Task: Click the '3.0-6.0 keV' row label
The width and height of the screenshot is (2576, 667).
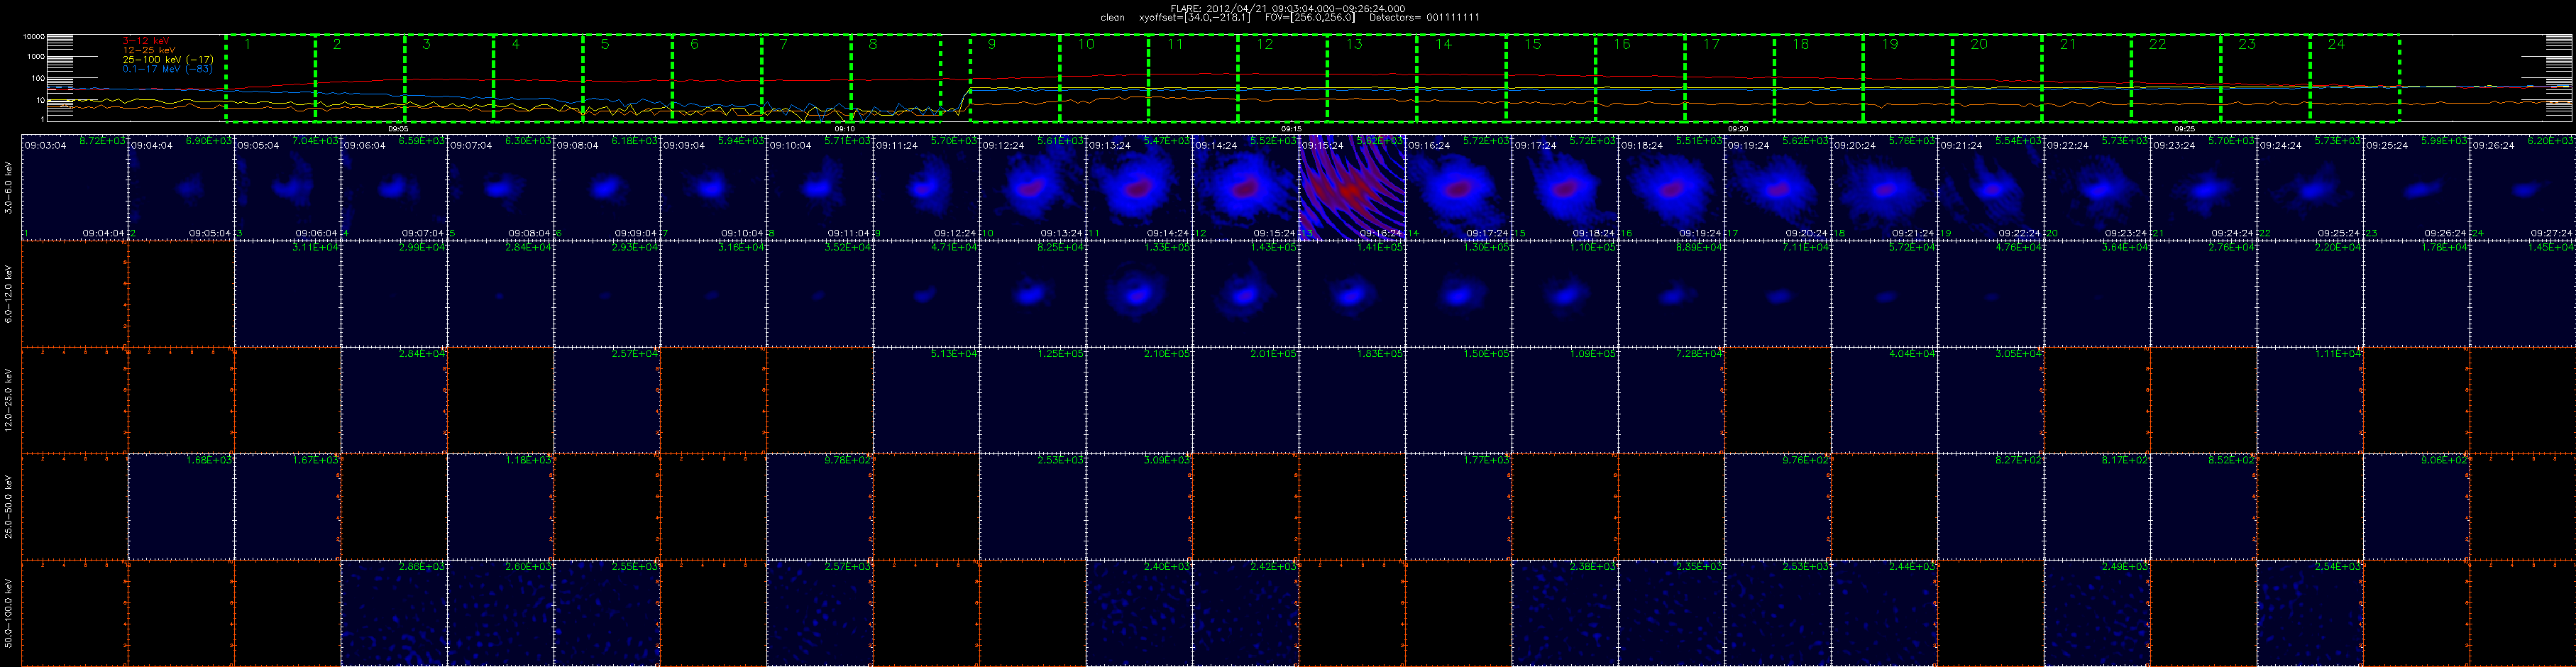Action: click(x=9, y=188)
